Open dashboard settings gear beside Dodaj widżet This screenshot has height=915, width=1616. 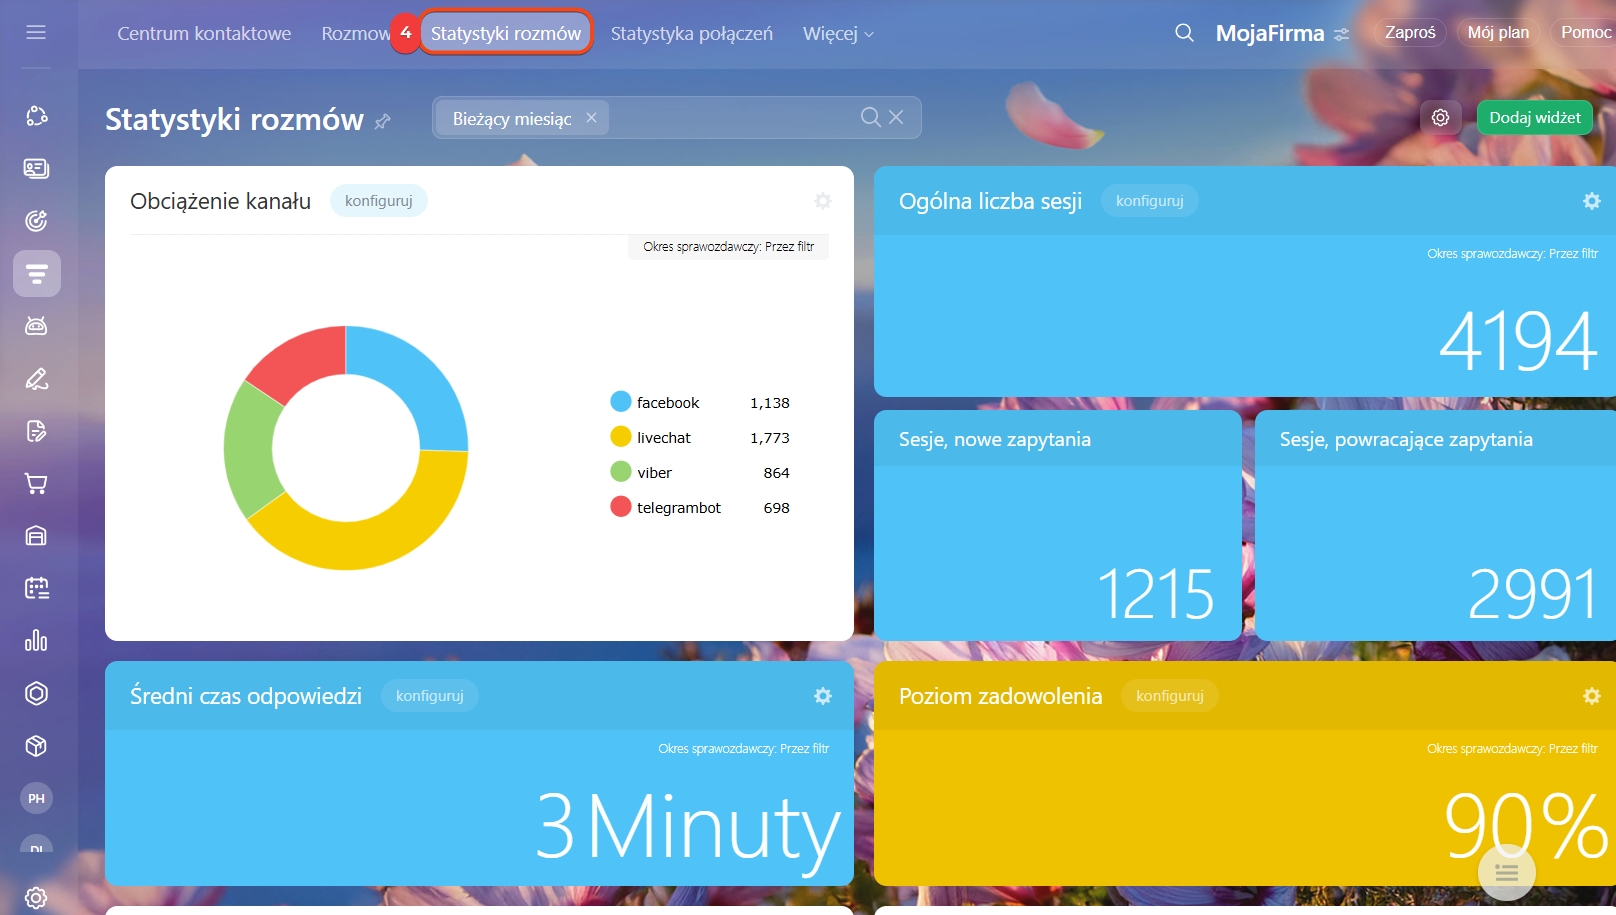pos(1440,118)
